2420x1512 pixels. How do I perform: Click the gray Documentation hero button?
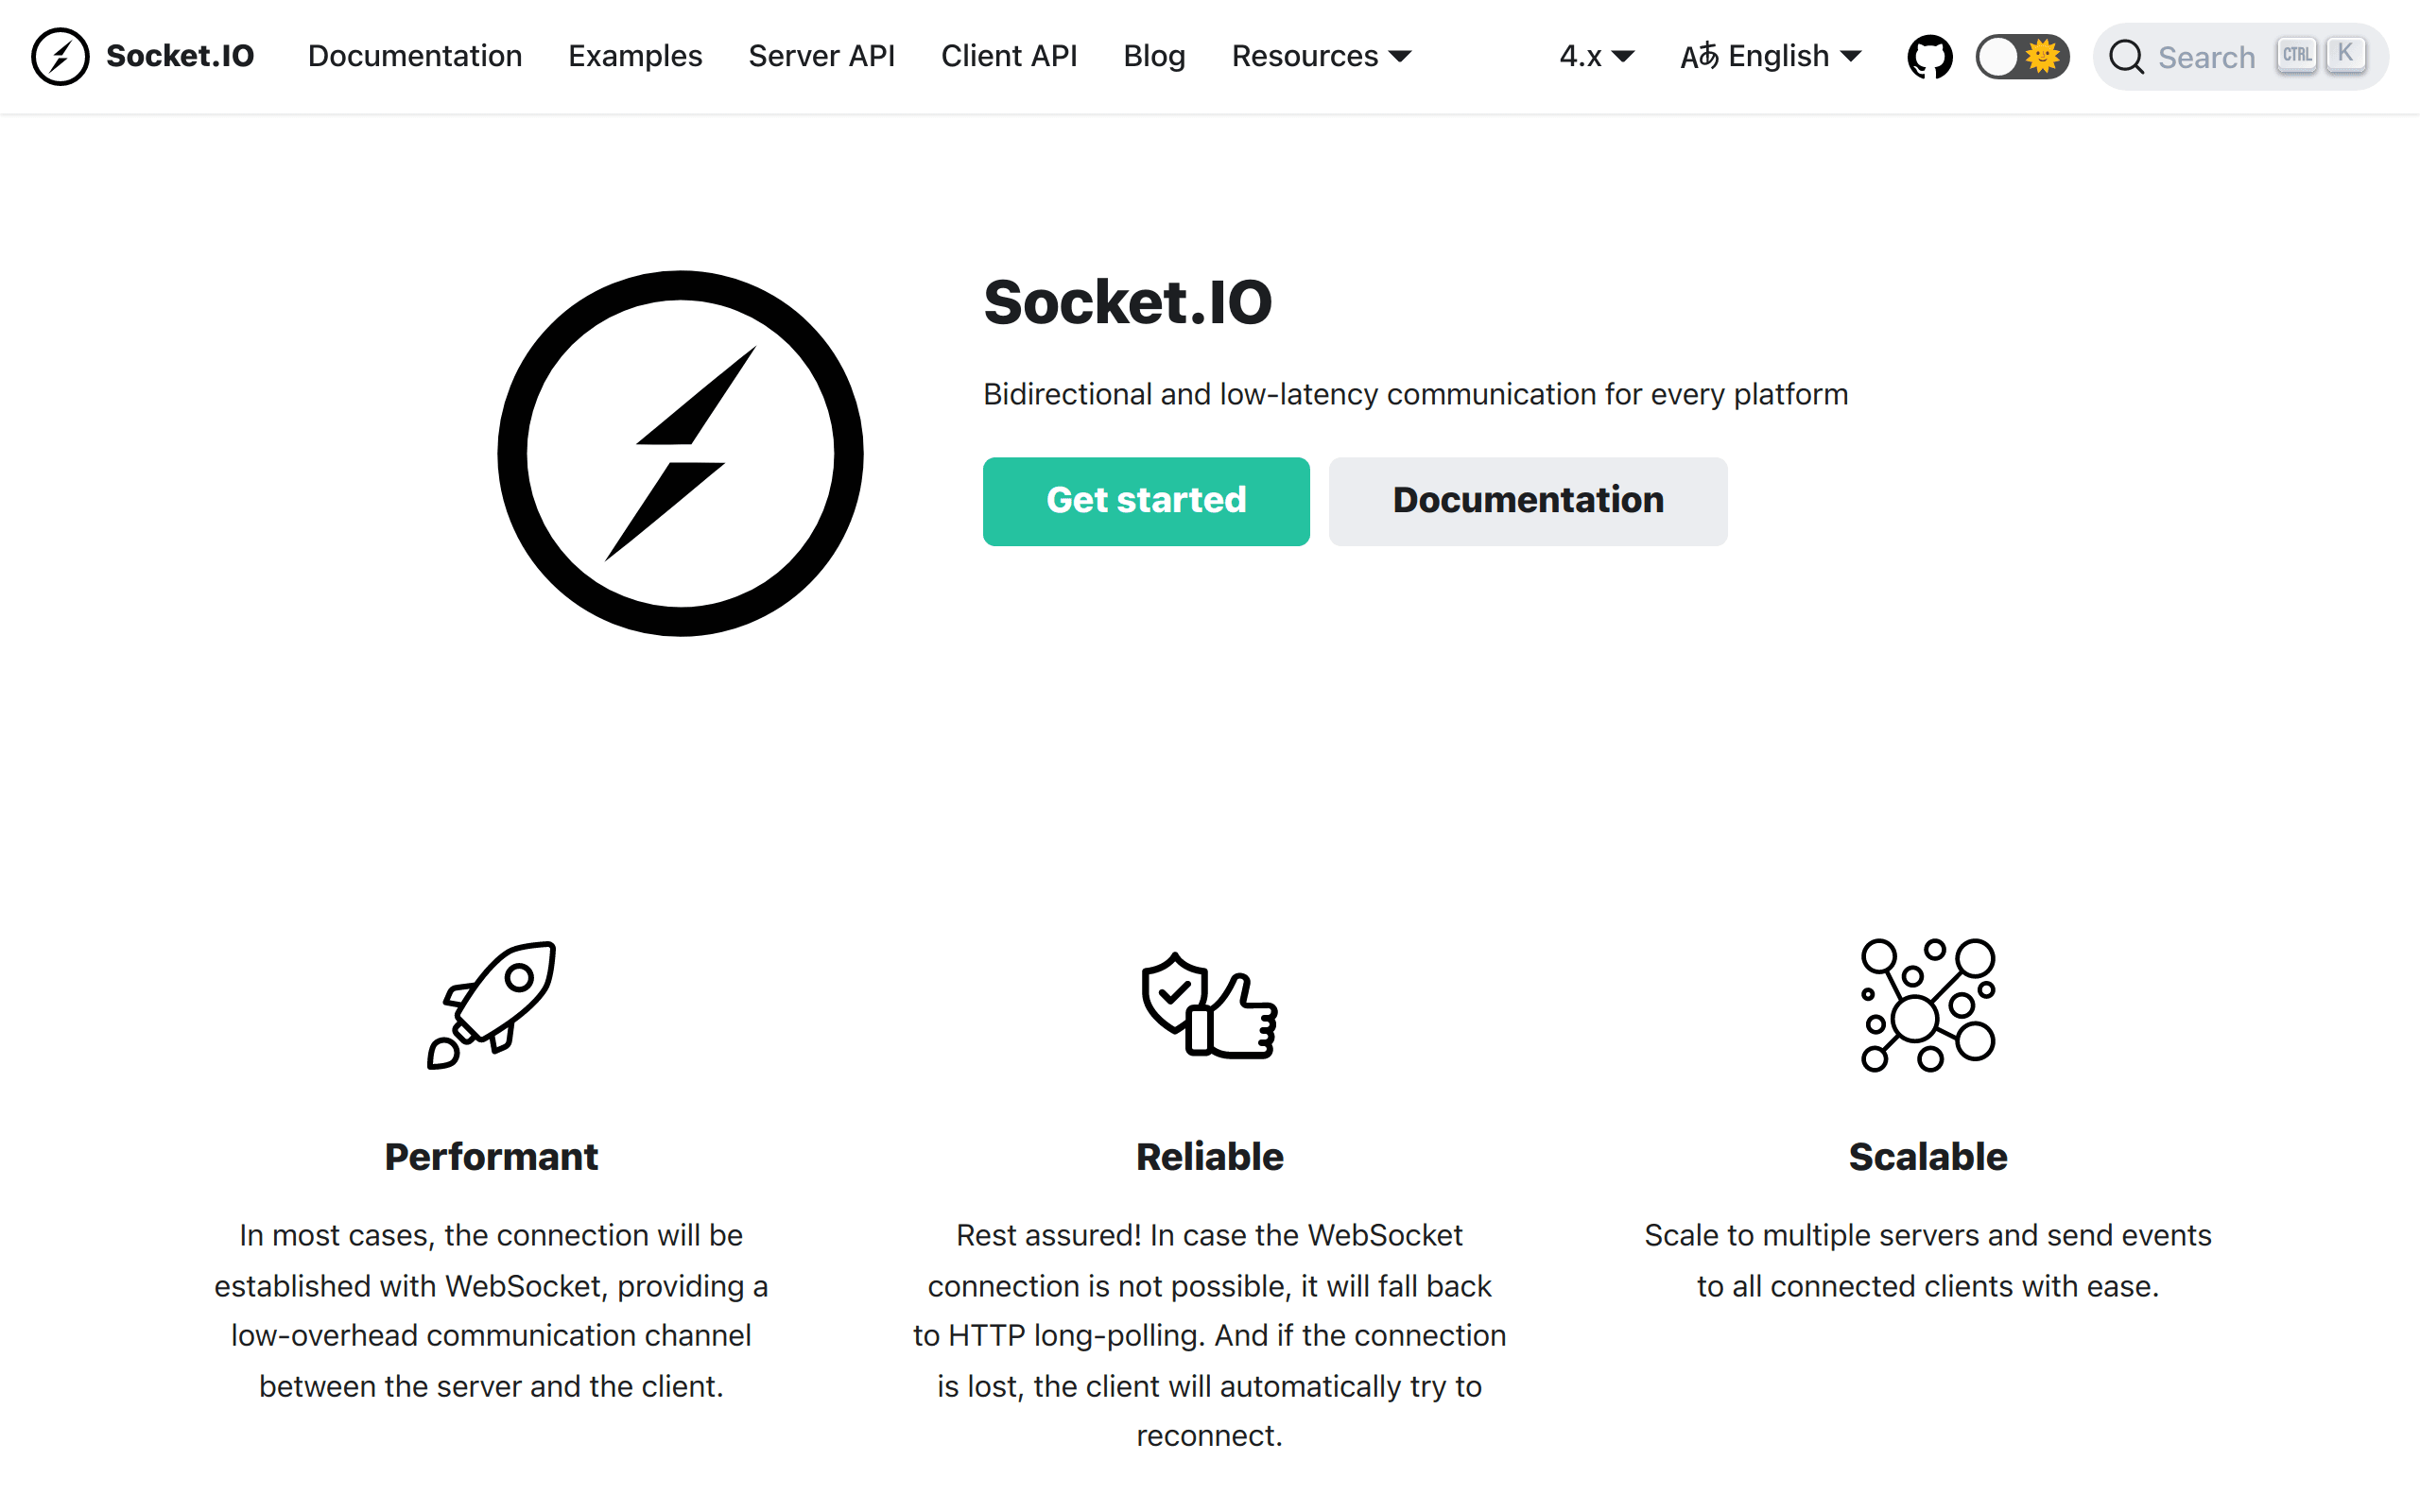tap(1528, 501)
